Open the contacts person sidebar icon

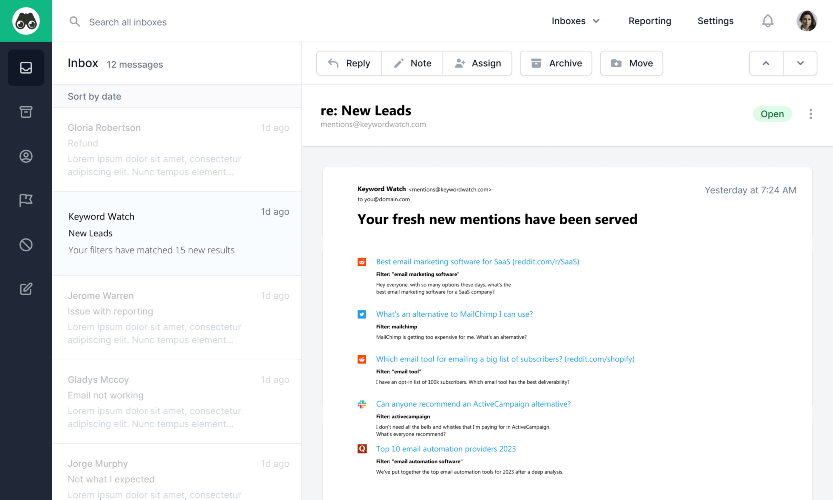[26, 156]
